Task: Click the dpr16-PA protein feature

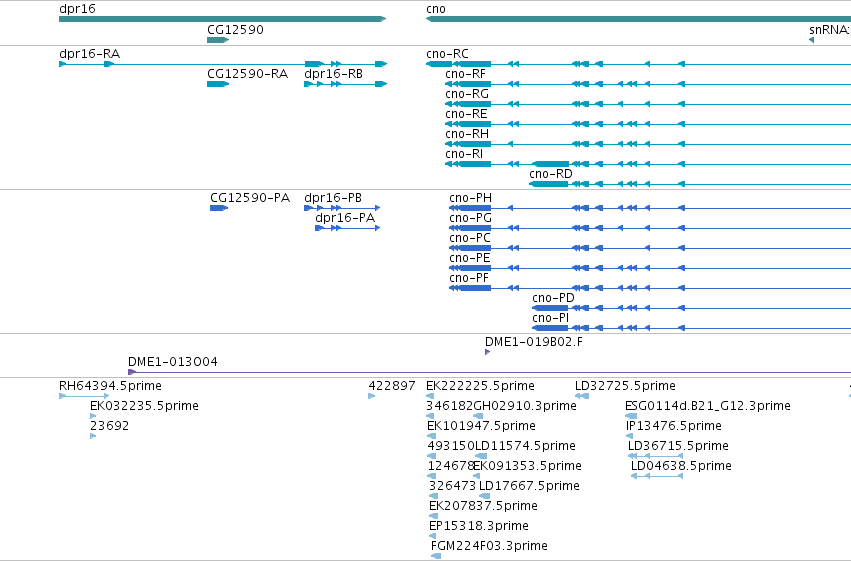Action: [x=348, y=228]
